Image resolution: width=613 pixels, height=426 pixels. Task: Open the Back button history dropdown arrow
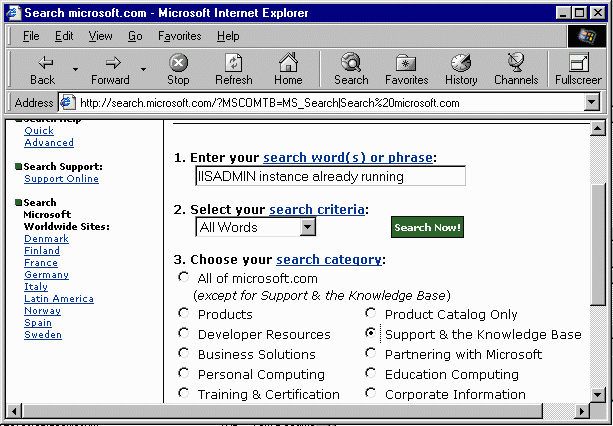pyautogui.click(x=74, y=69)
